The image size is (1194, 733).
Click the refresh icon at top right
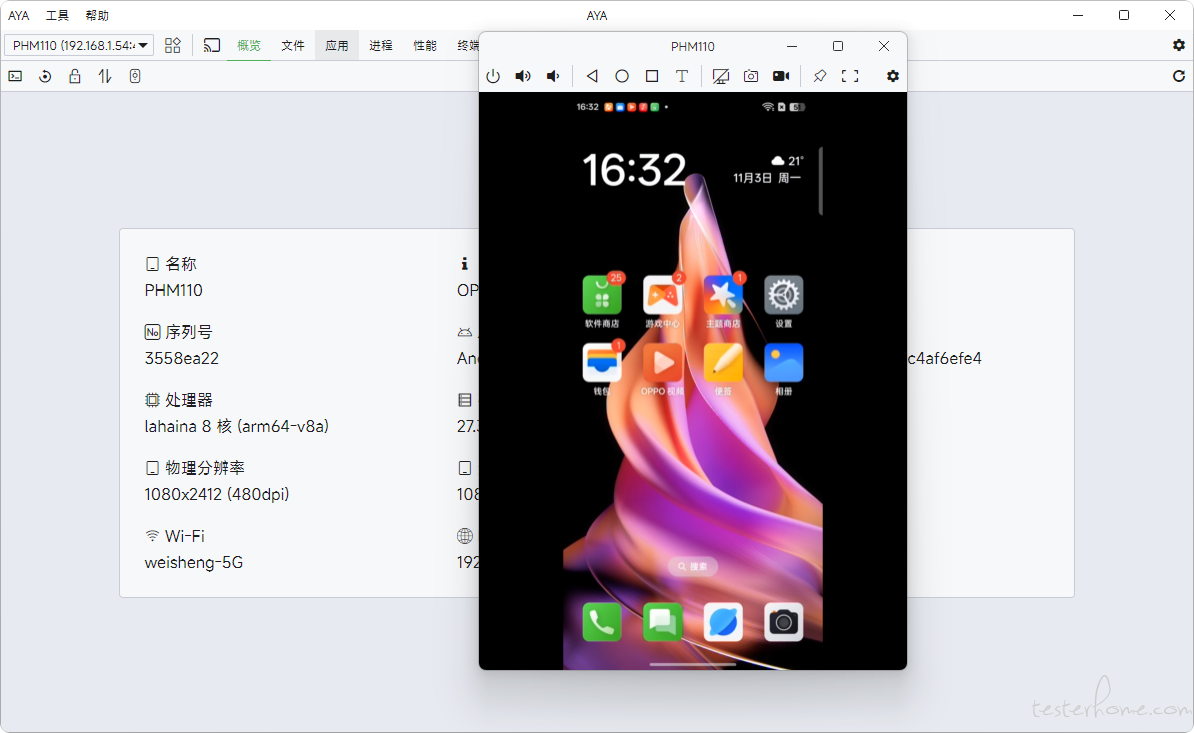1178,76
